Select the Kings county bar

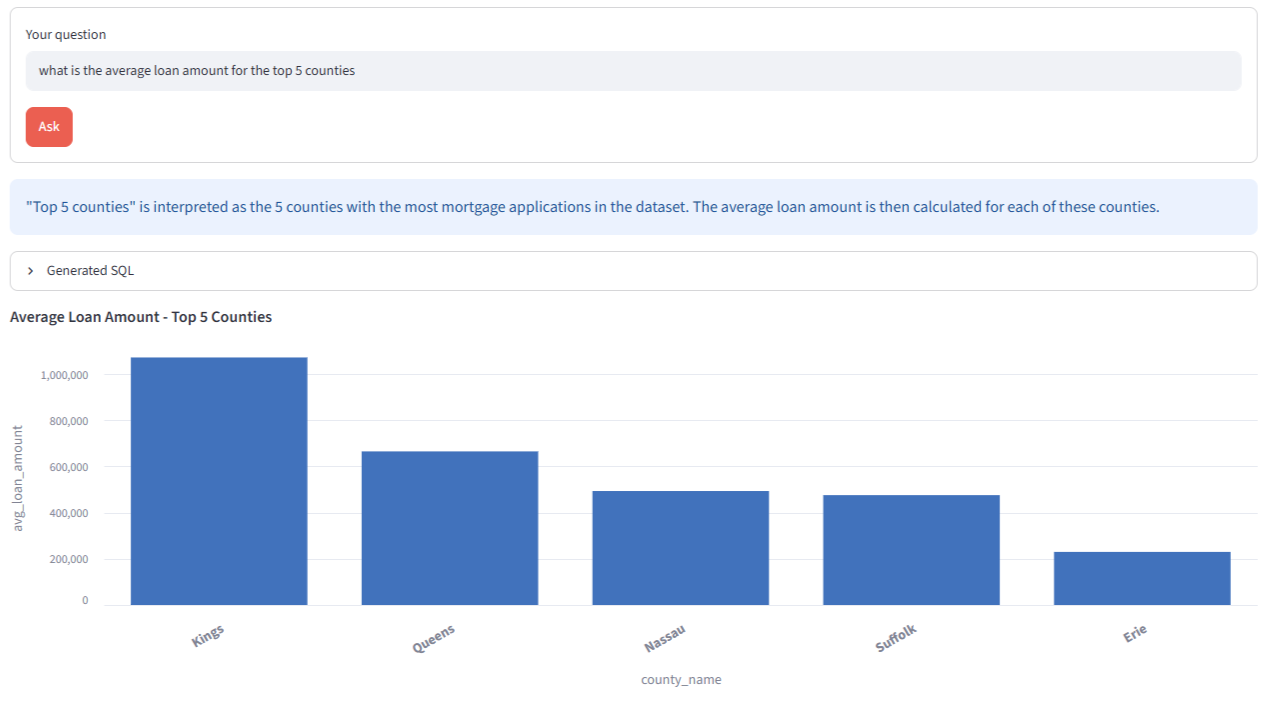(x=219, y=481)
